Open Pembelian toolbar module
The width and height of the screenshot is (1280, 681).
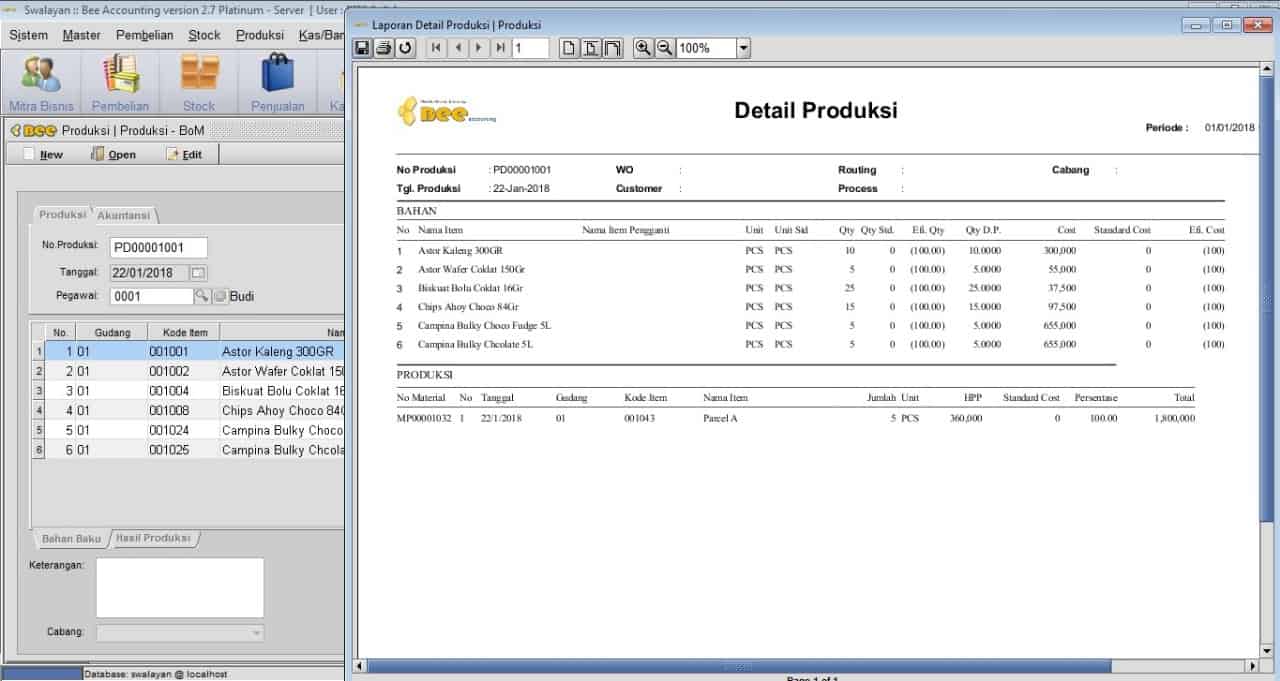[x=120, y=83]
